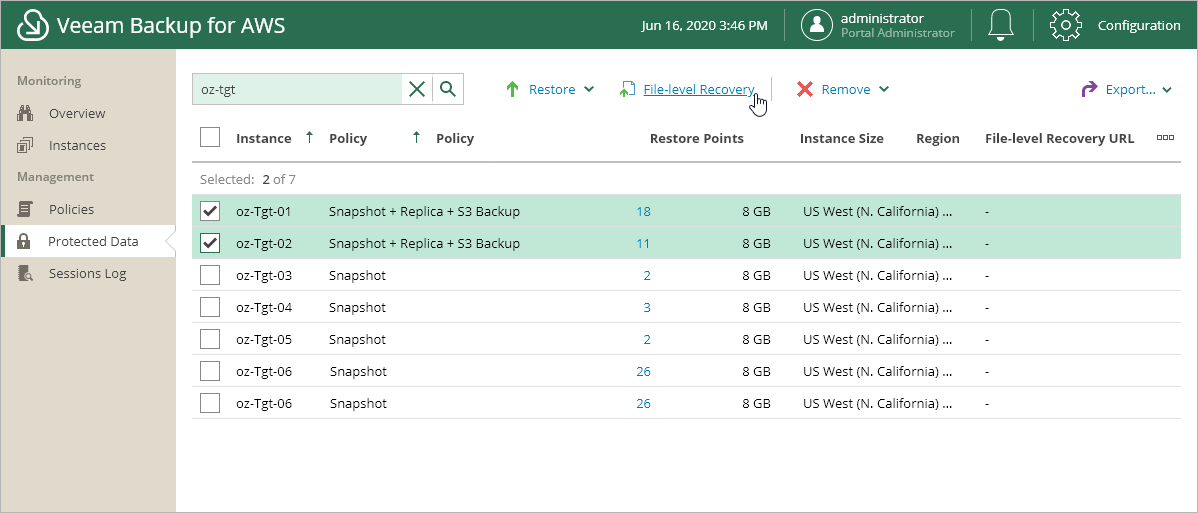The height and width of the screenshot is (513, 1198).
Task: Open the Sessions Log page
Action: 88,274
